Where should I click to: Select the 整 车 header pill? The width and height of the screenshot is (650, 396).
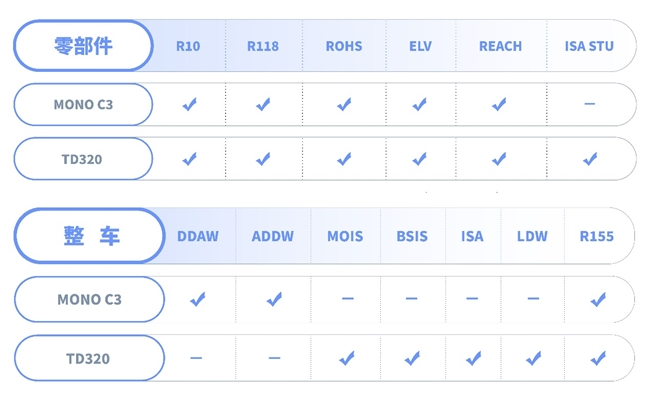click(90, 236)
